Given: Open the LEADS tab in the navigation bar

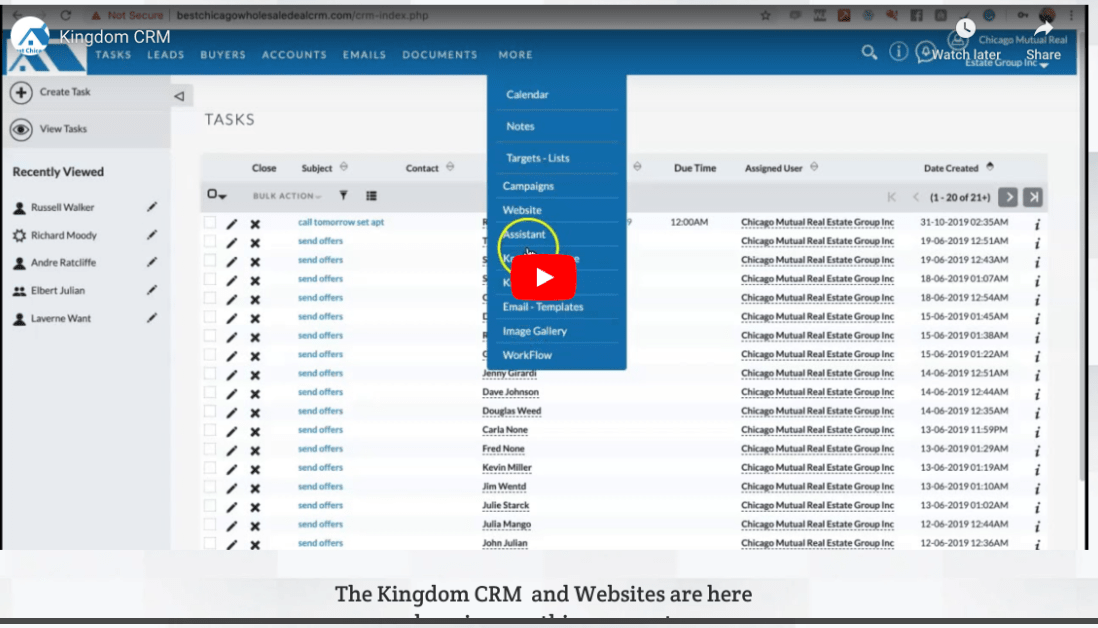Looking at the screenshot, I should click(166, 55).
